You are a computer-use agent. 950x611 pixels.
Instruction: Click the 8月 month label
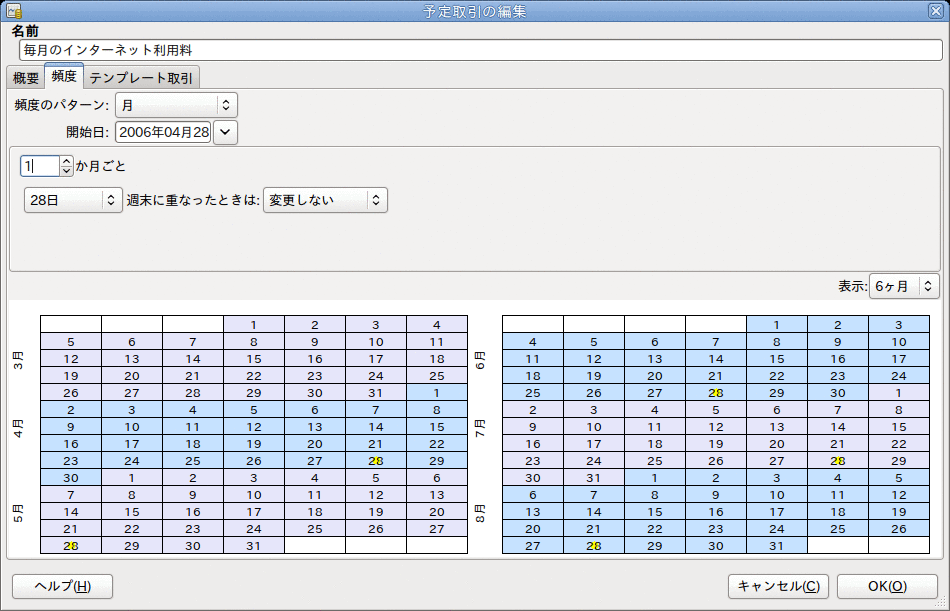480,514
